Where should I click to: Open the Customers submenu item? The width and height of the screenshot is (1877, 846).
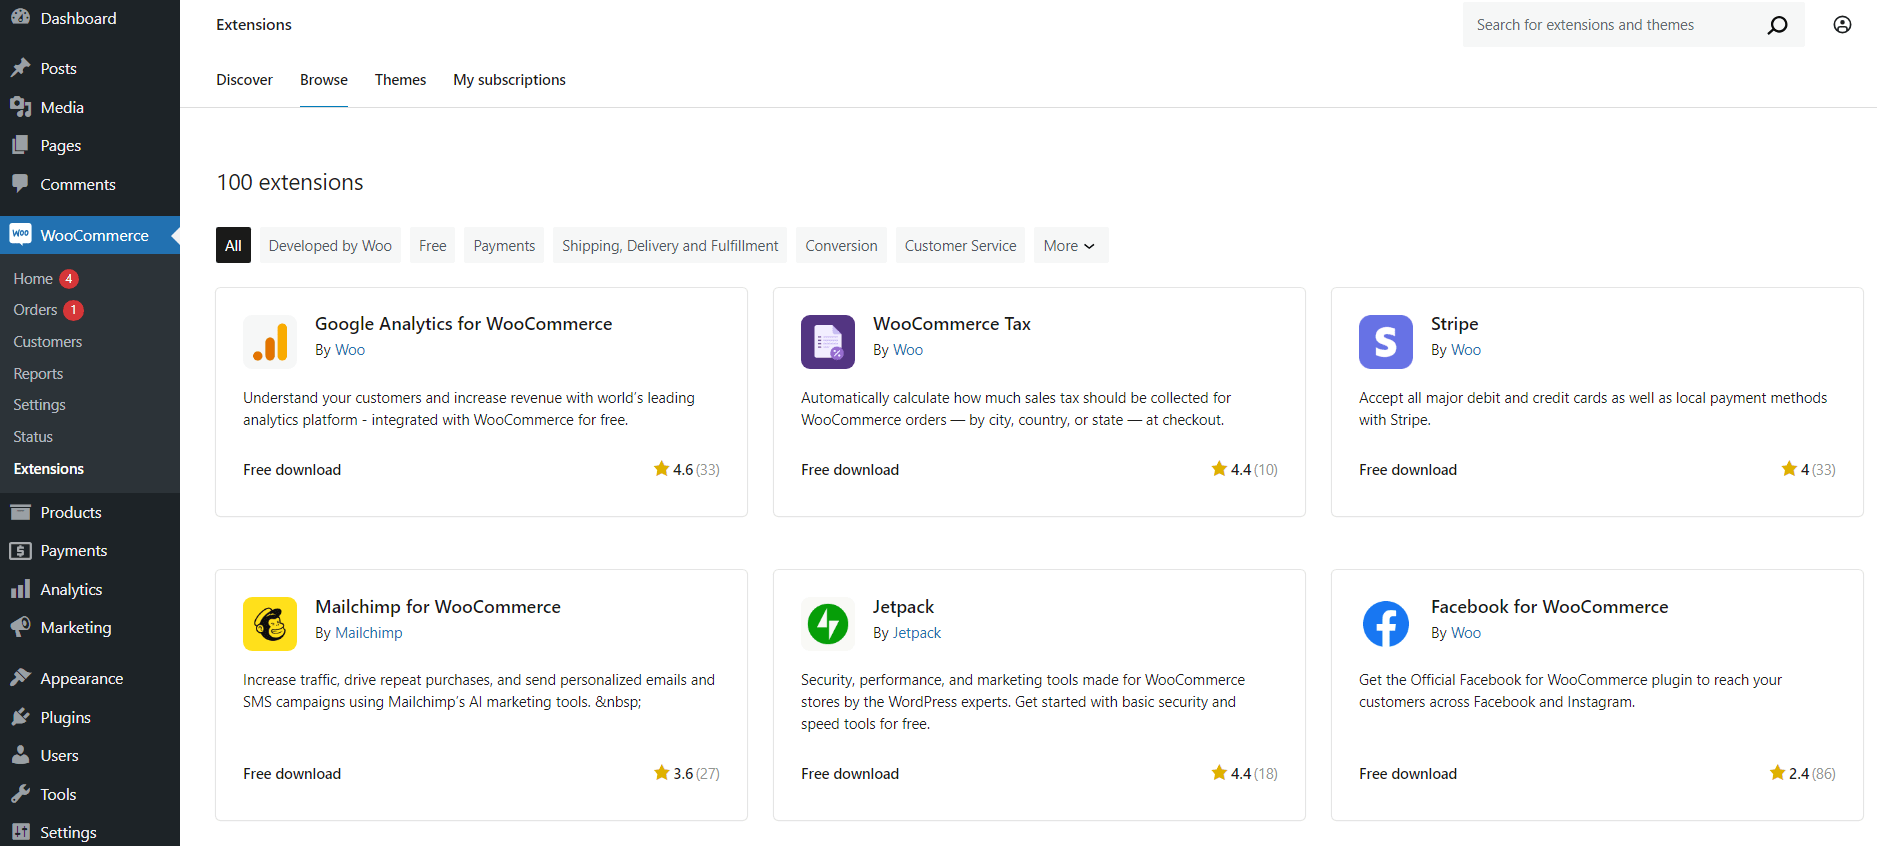pos(48,342)
